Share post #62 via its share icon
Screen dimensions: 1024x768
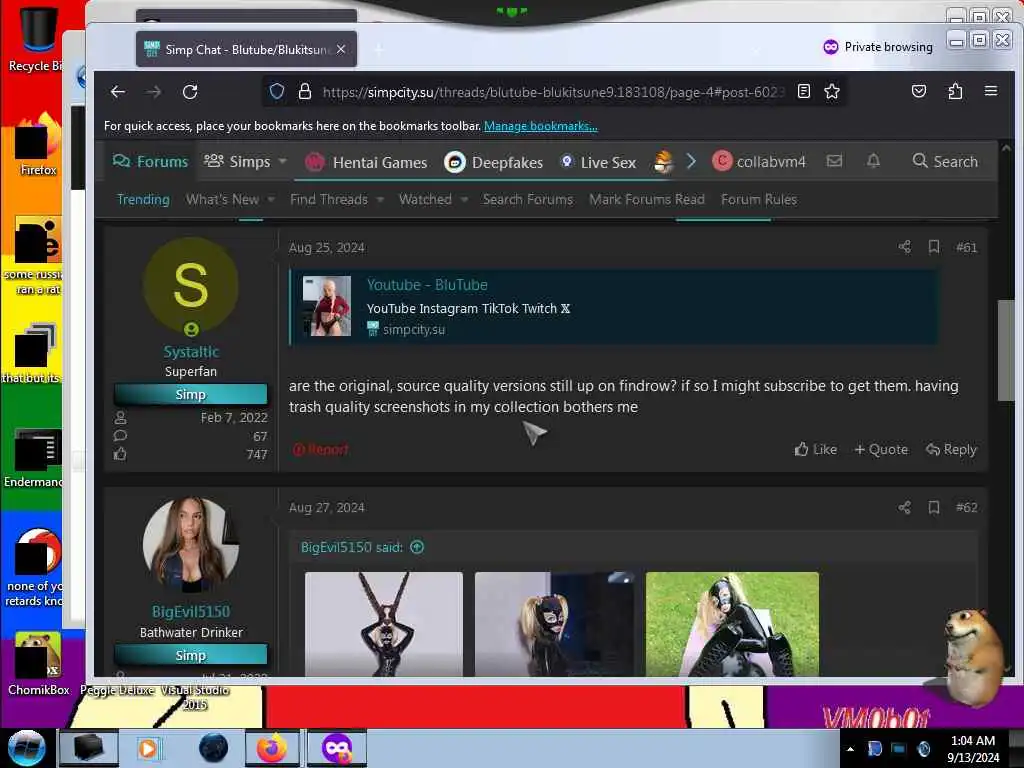(x=904, y=507)
